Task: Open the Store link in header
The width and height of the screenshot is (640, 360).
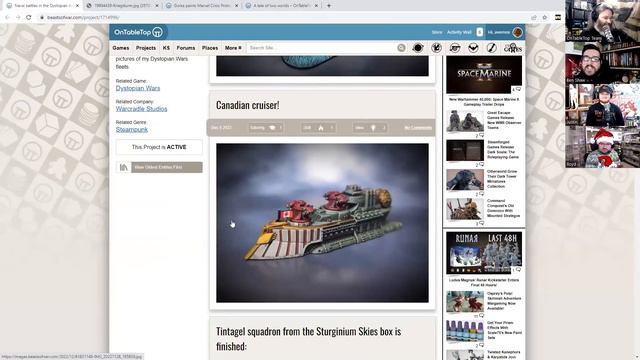Action: [437, 32]
